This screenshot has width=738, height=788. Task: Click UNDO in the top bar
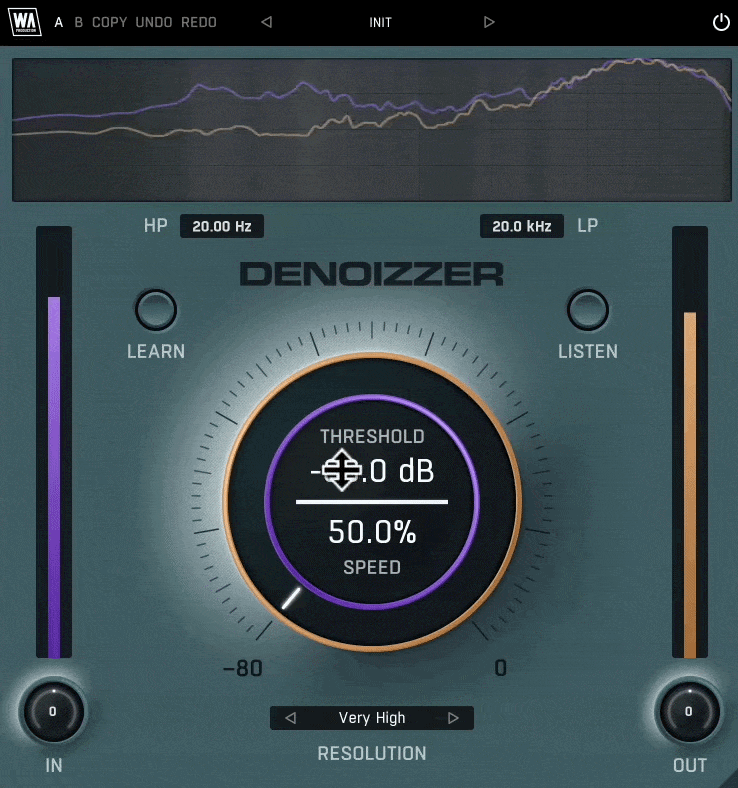tap(154, 22)
